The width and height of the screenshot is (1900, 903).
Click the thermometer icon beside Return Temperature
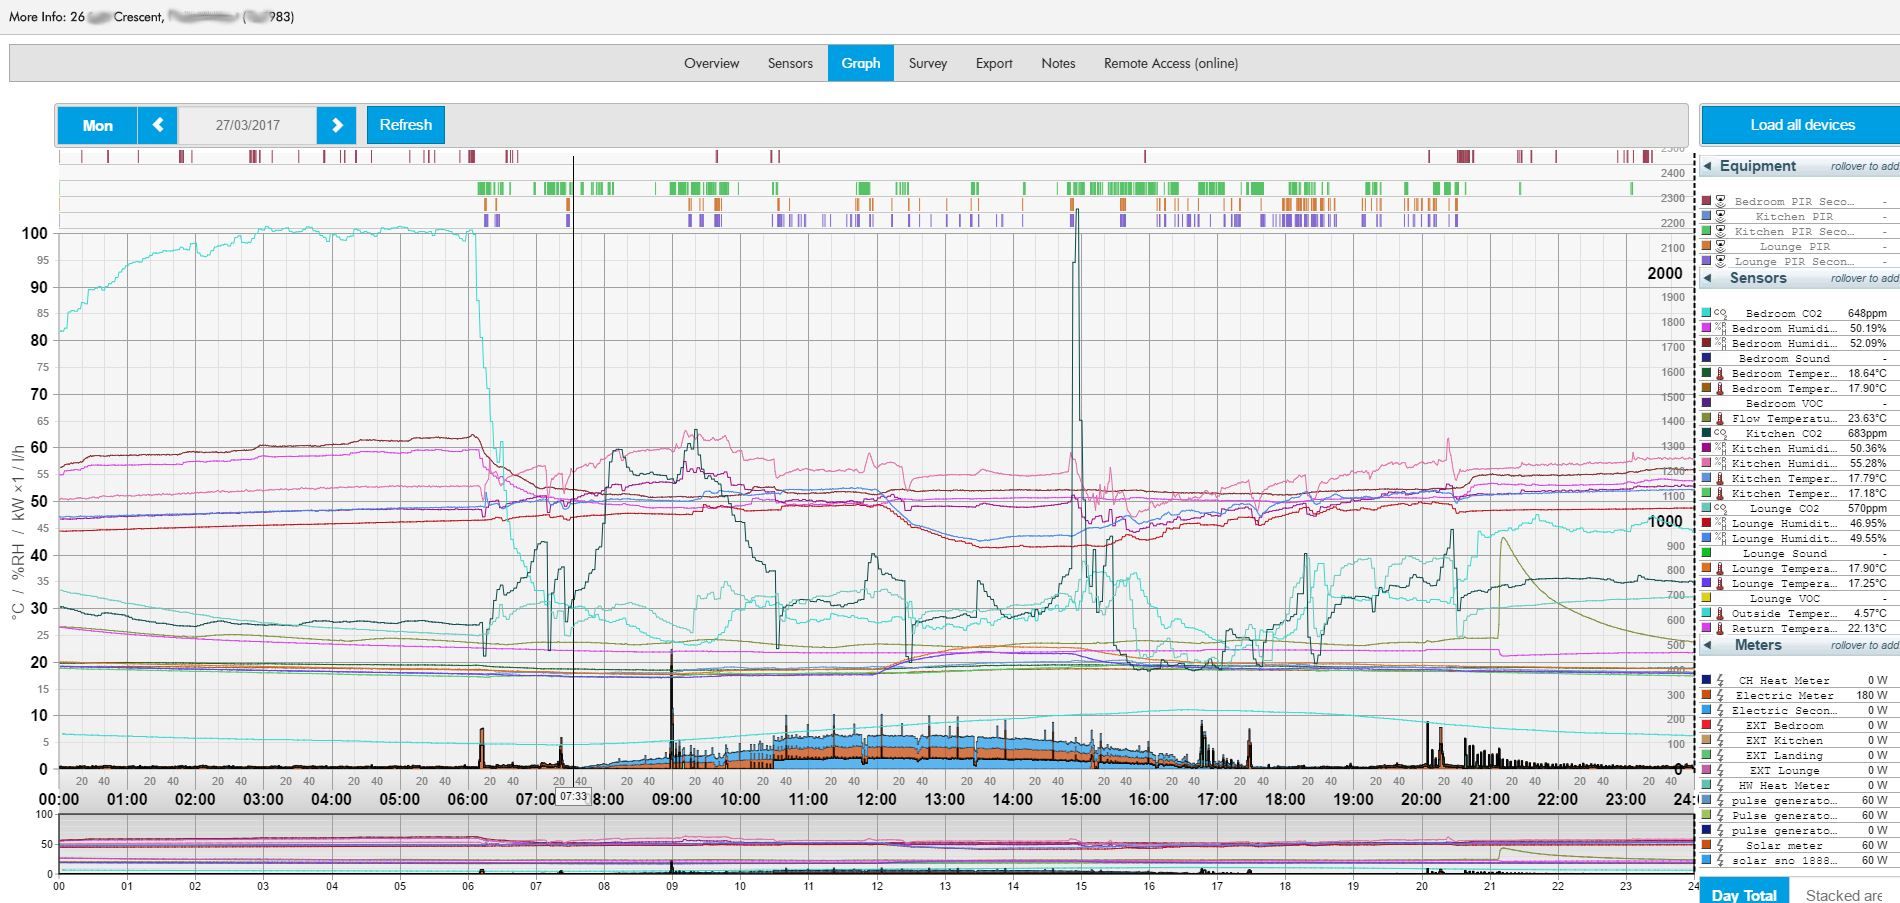click(x=1721, y=628)
